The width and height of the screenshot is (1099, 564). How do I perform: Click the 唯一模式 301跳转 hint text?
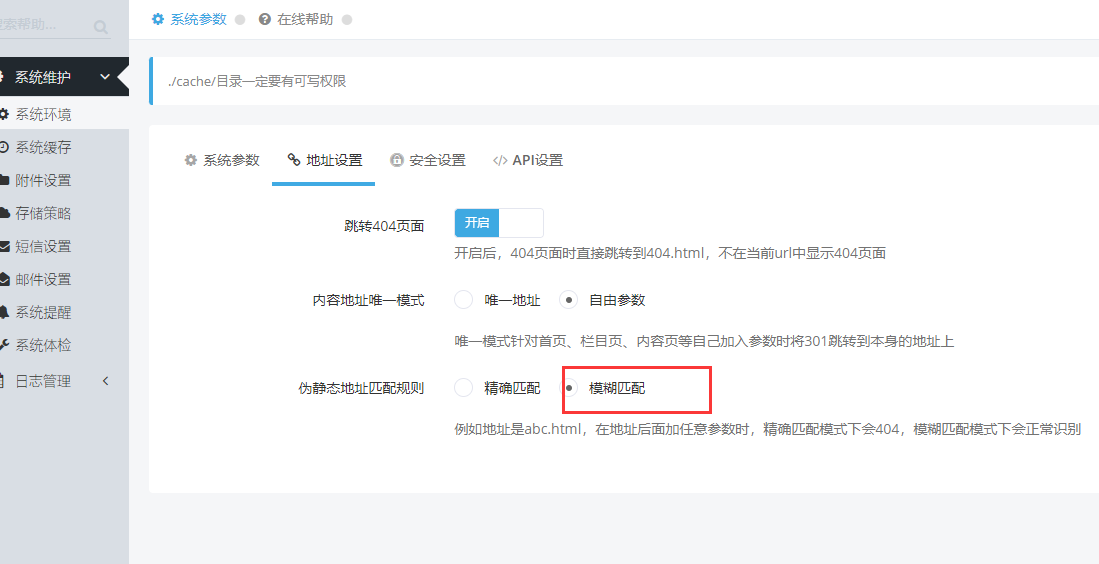704,342
